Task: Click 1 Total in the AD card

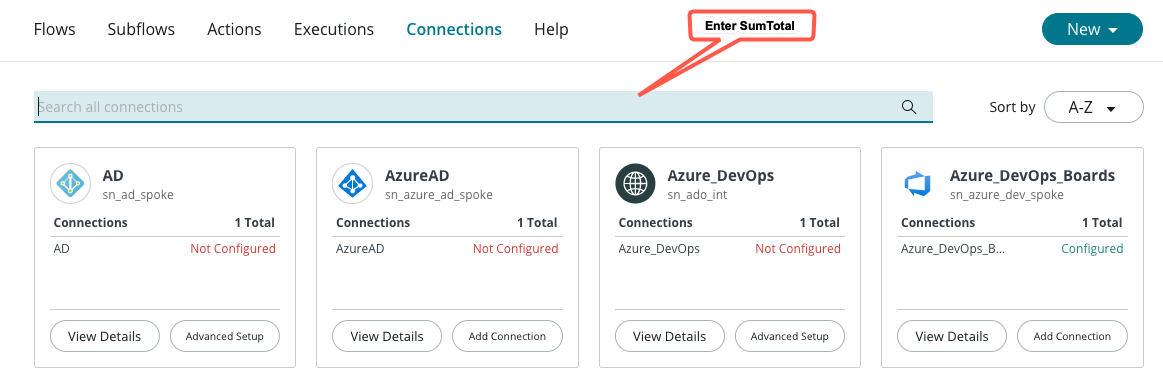Action: pos(254,222)
